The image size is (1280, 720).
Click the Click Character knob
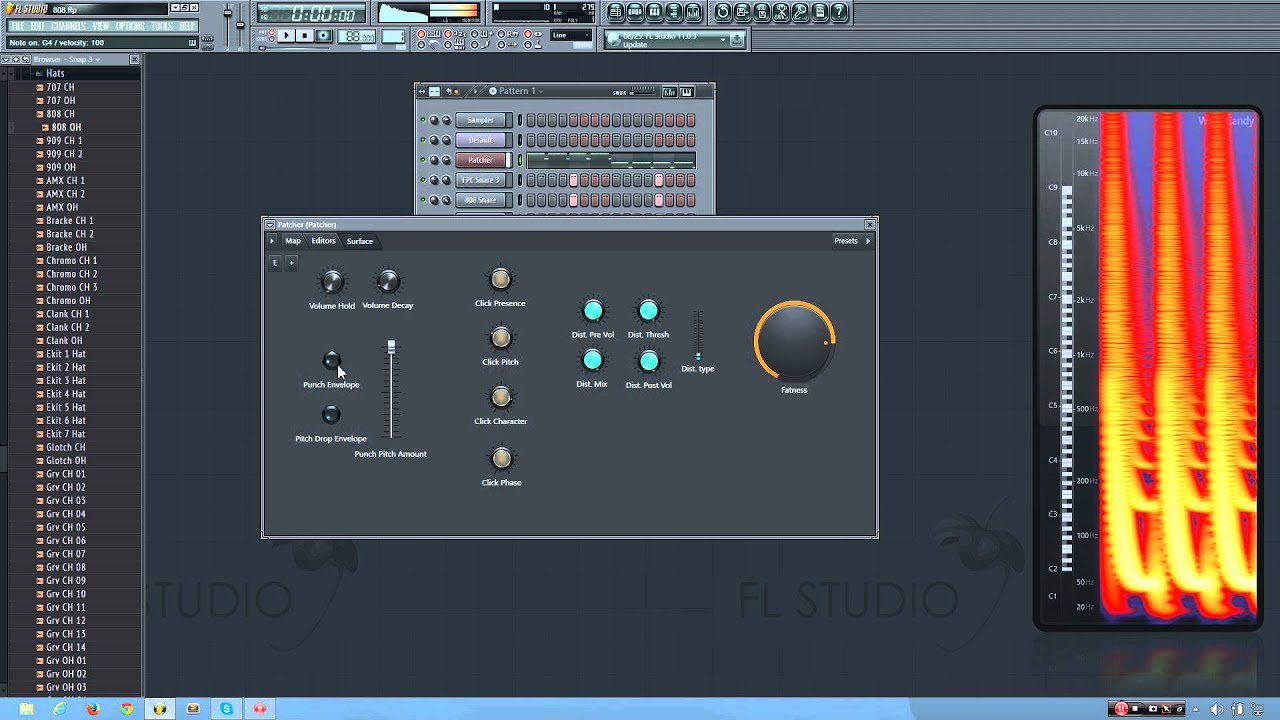(501, 397)
